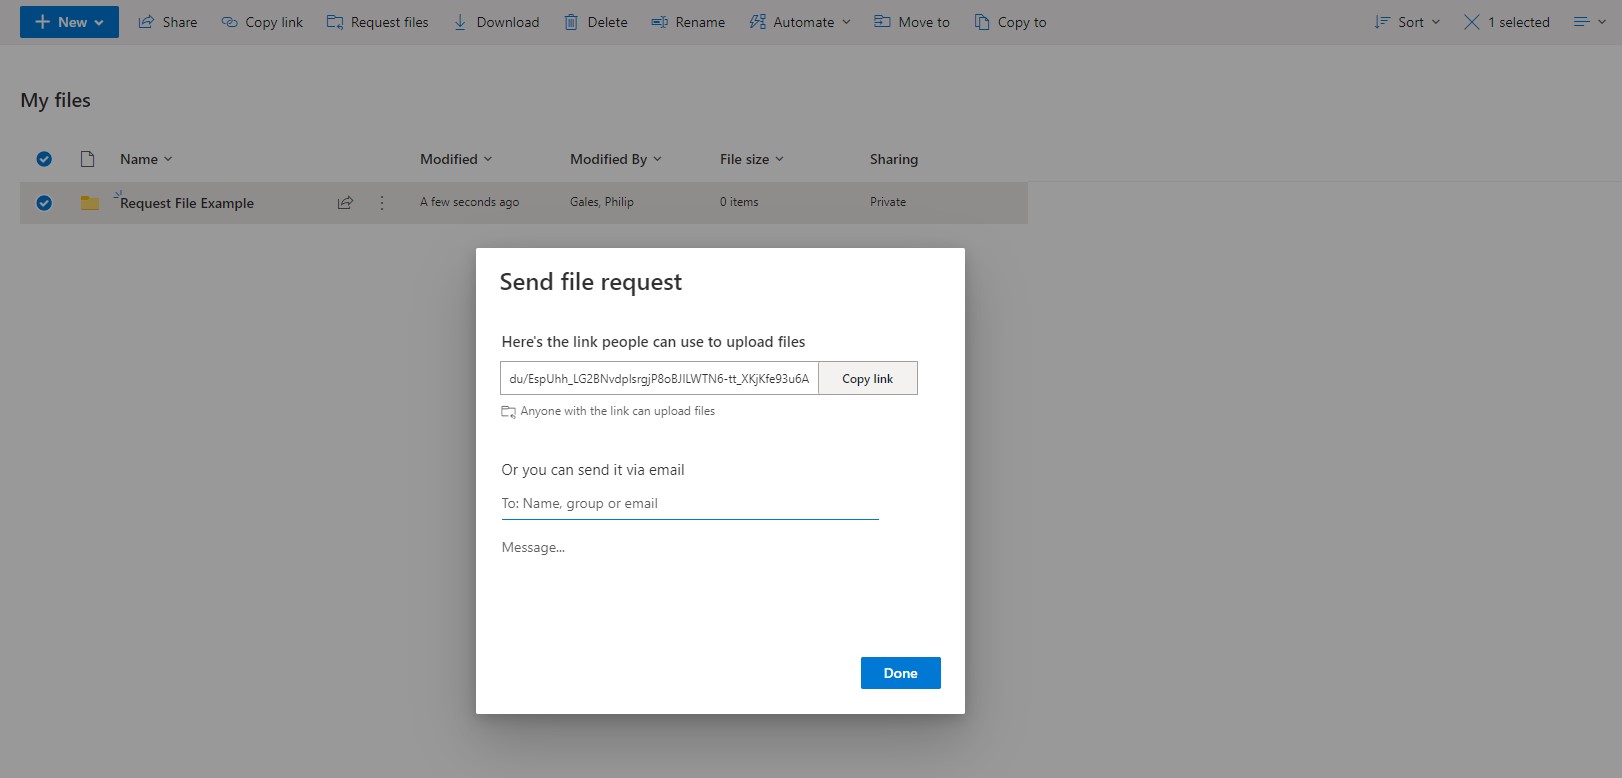Click the Move to icon
The width and height of the screenshot is (1622, 778).
tap(882, 22)
